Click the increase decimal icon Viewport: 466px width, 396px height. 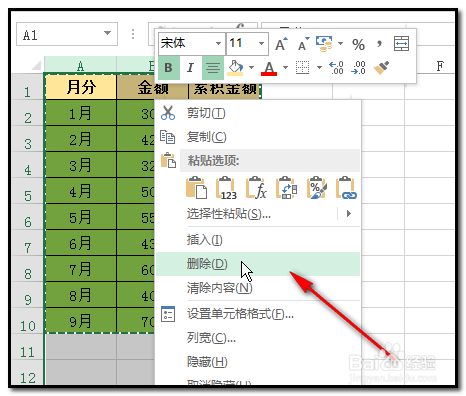pyautogui.click(x=336, y=68)
